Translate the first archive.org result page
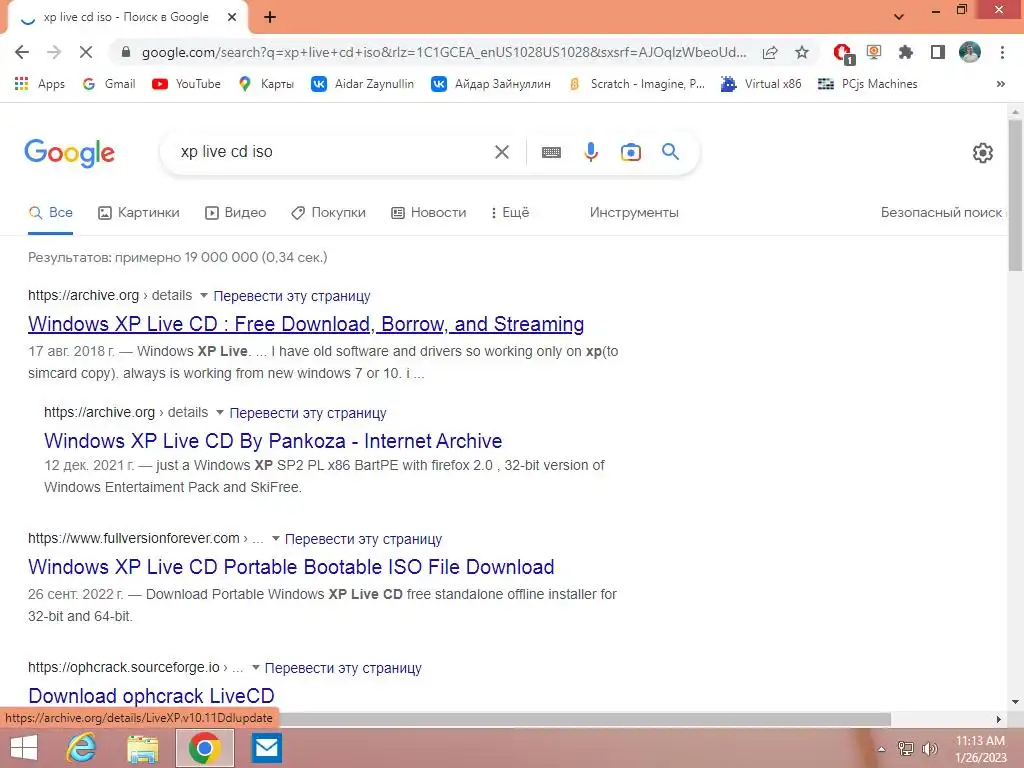Screen dimensions: 1024x768 292,296
